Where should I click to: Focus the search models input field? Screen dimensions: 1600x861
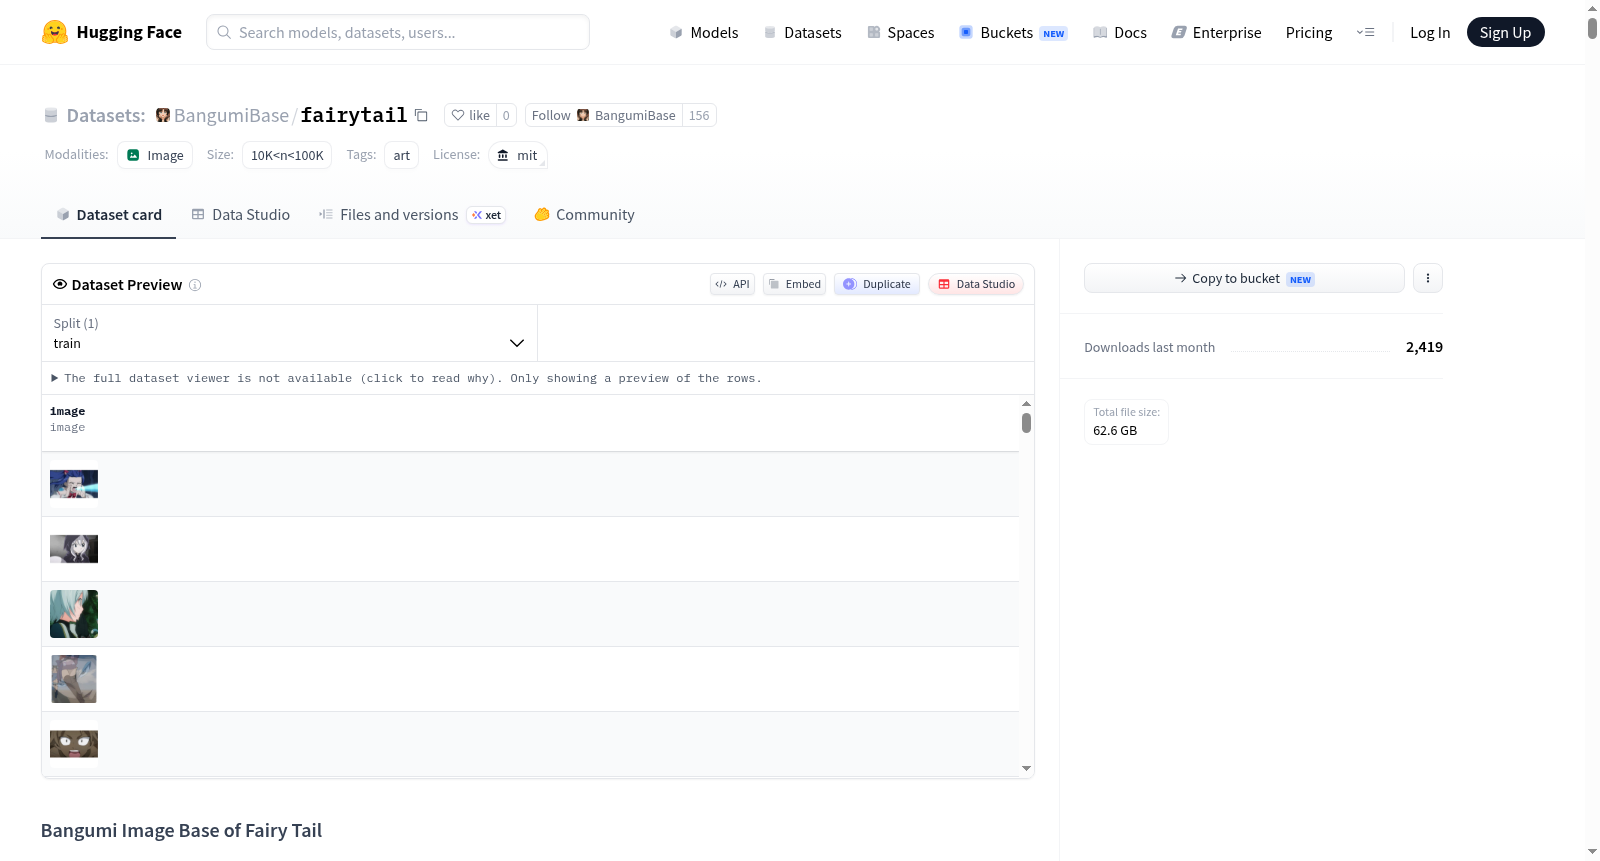click(x=398, y=32)
